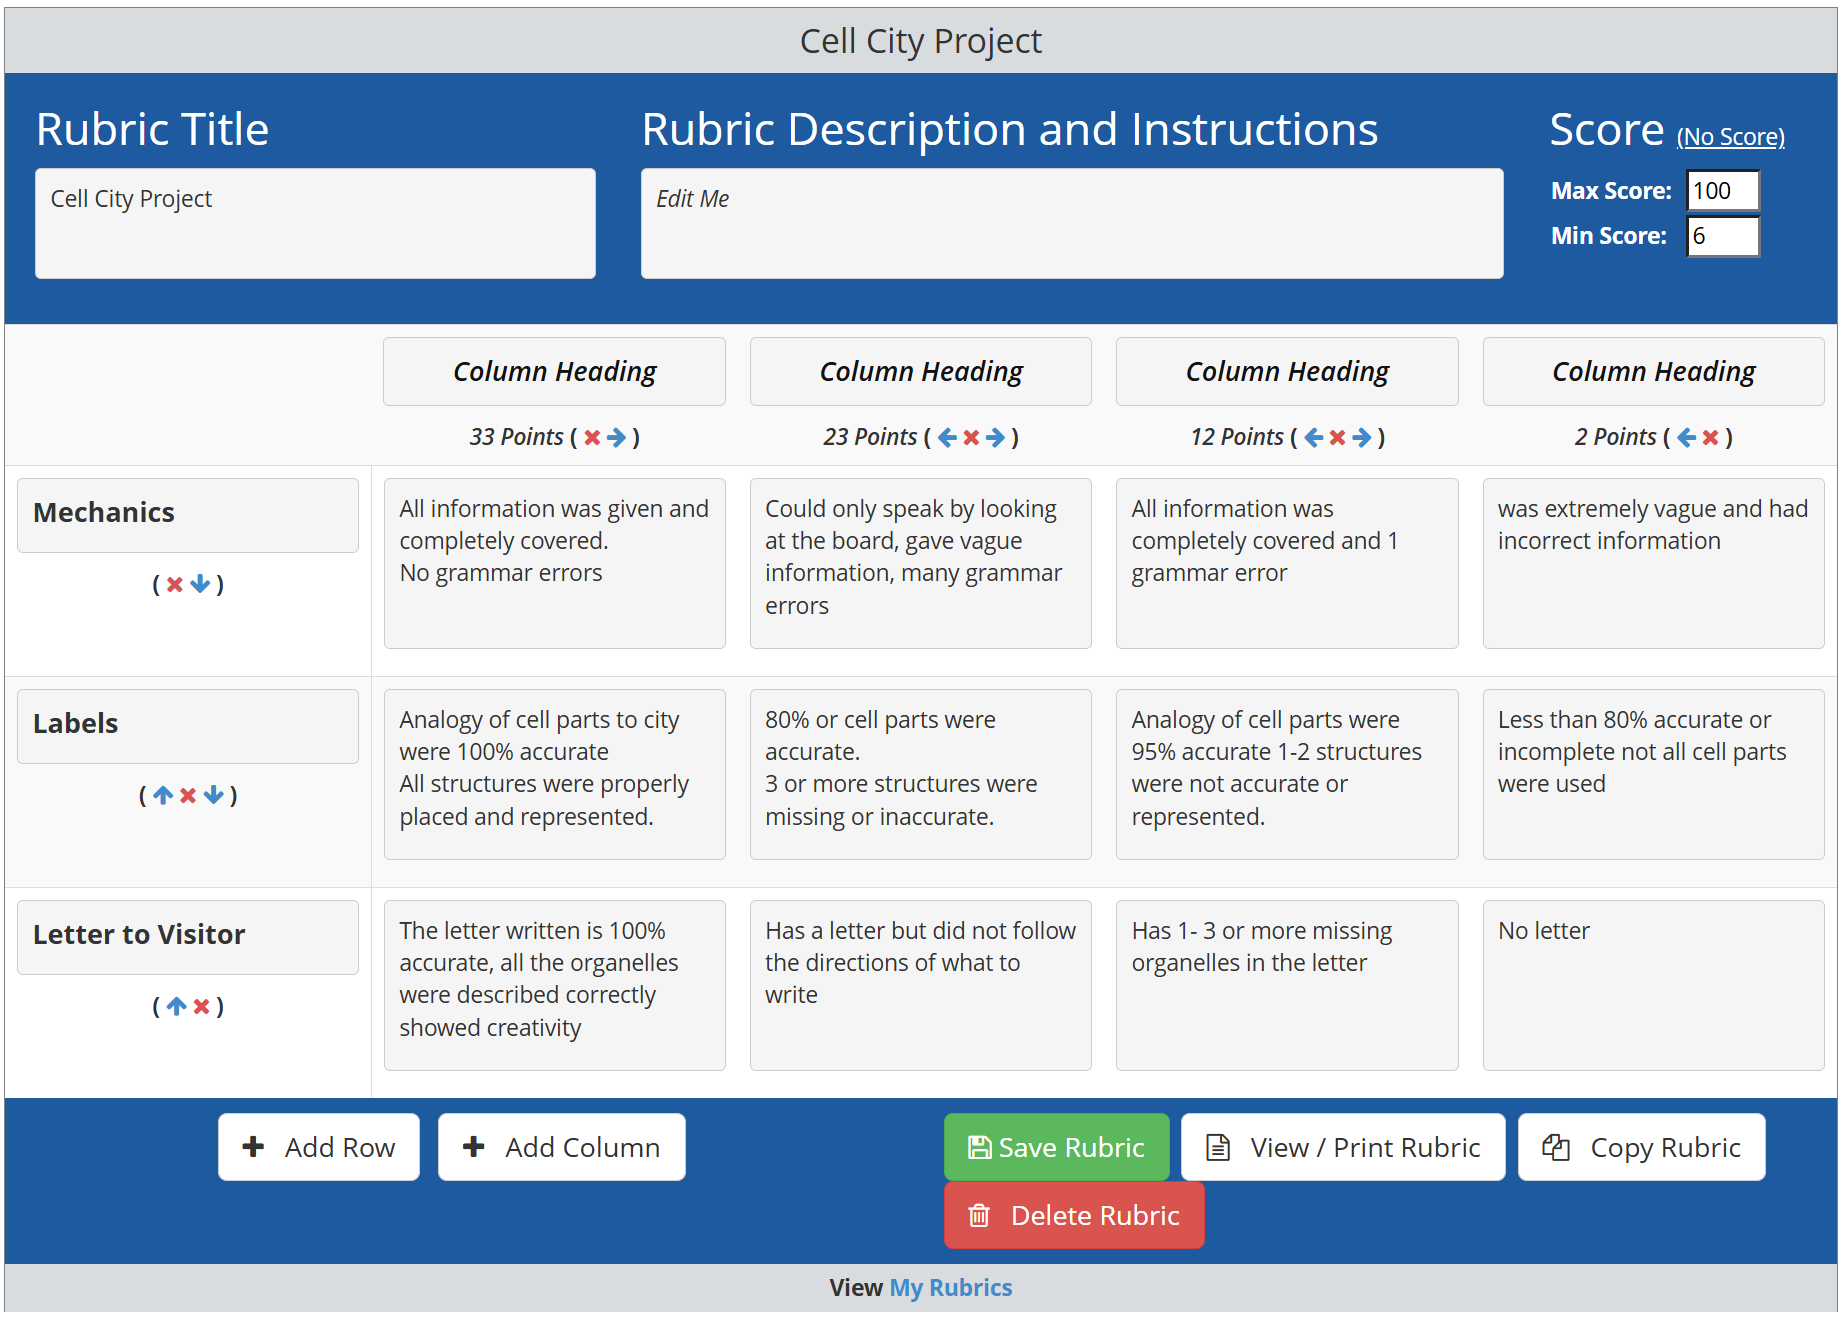Click the Add Row button

[319, 1147]
